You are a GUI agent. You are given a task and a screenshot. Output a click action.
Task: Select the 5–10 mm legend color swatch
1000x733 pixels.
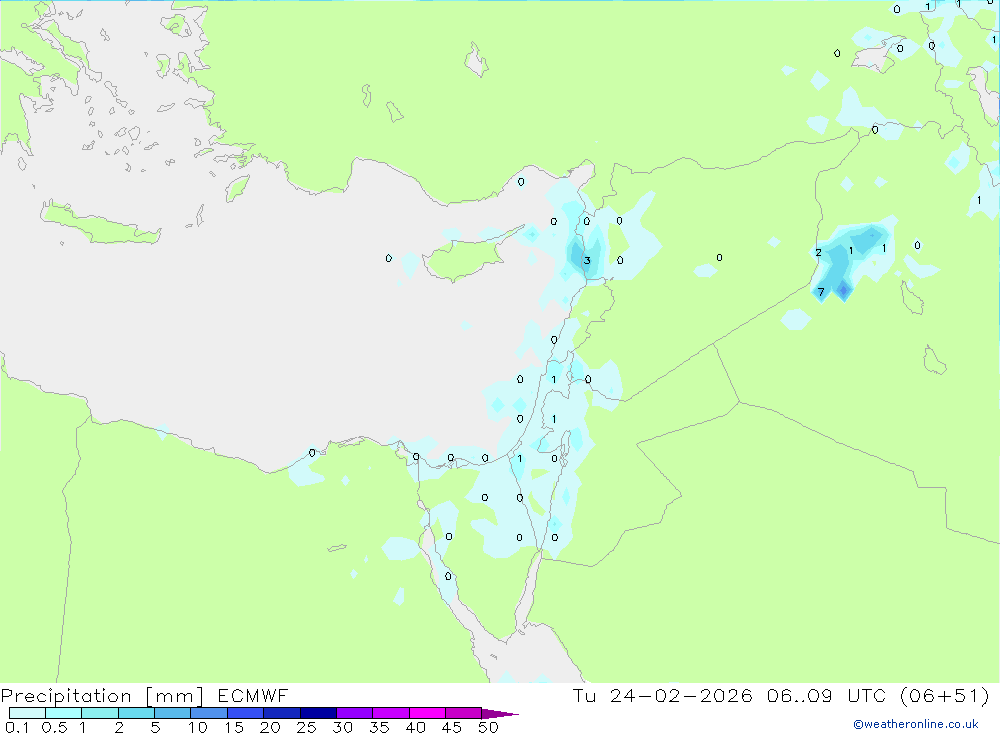tap(172, 713)
